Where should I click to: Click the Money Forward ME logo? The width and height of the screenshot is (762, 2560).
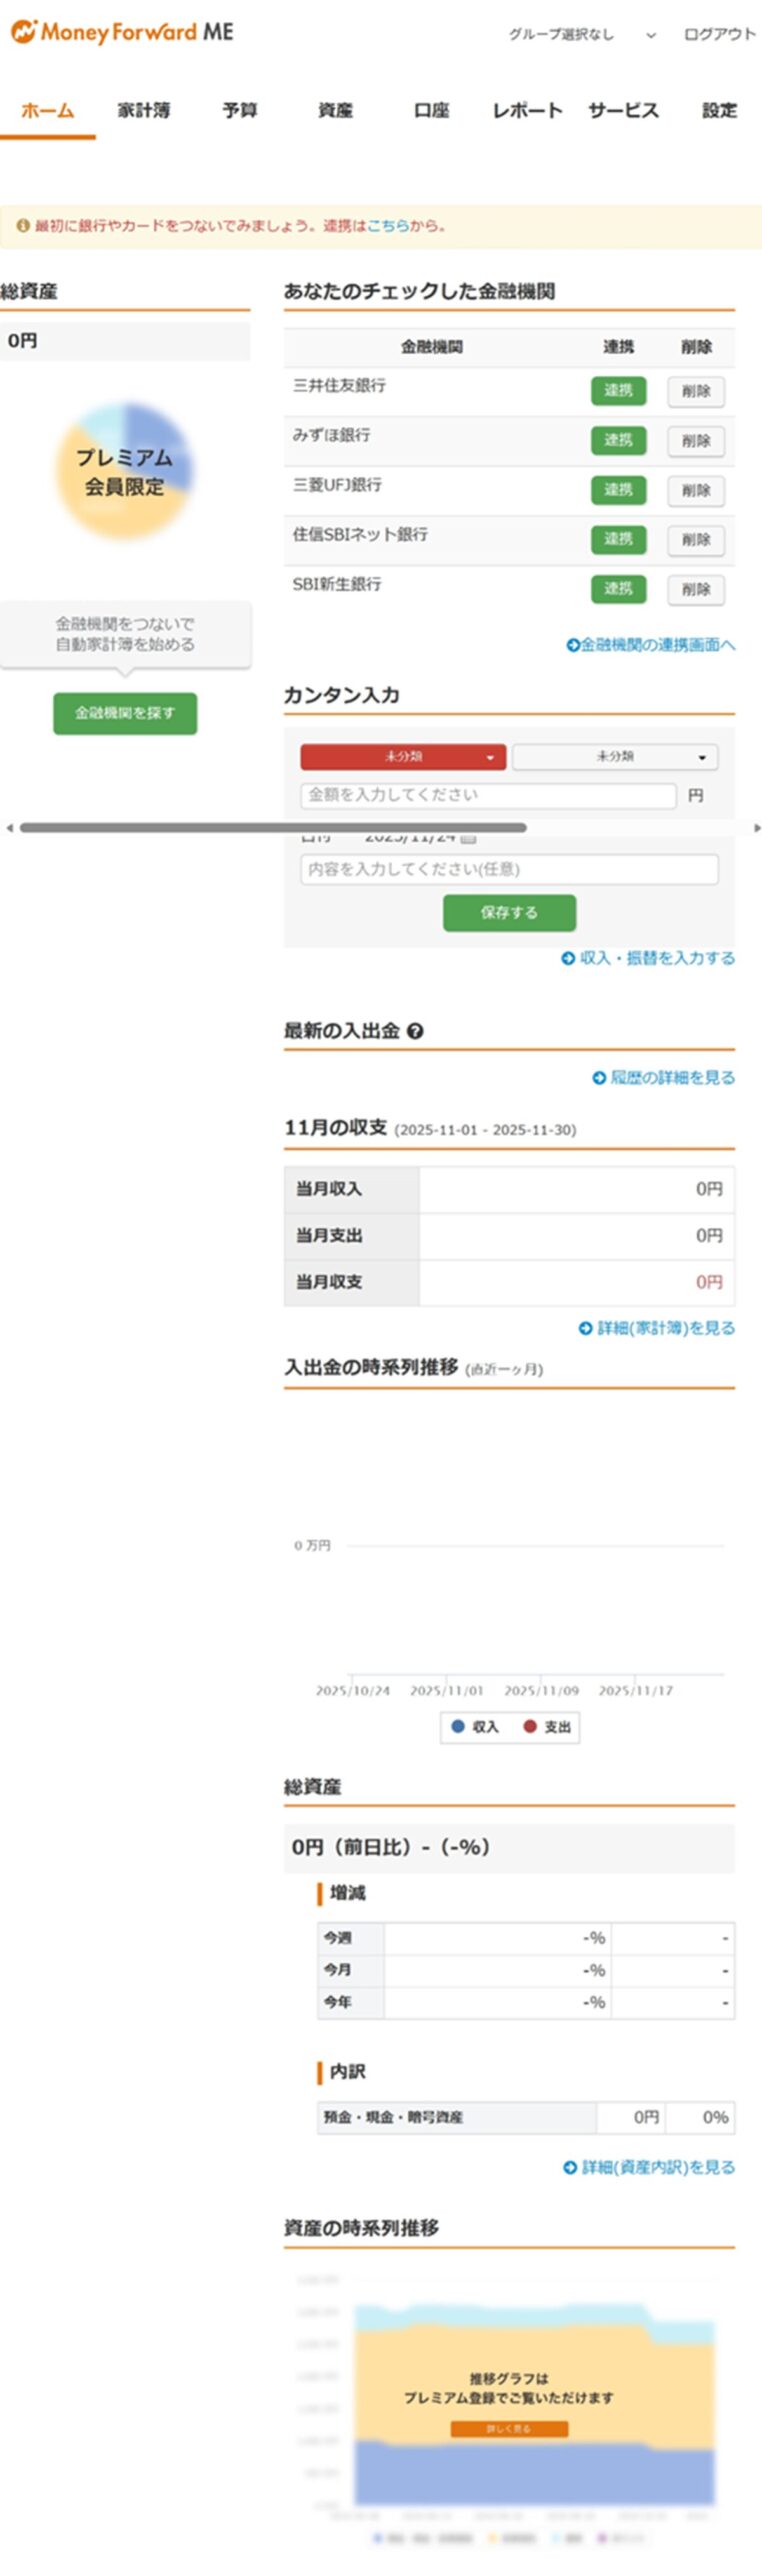pyautogui.click(x=122, y=32)
